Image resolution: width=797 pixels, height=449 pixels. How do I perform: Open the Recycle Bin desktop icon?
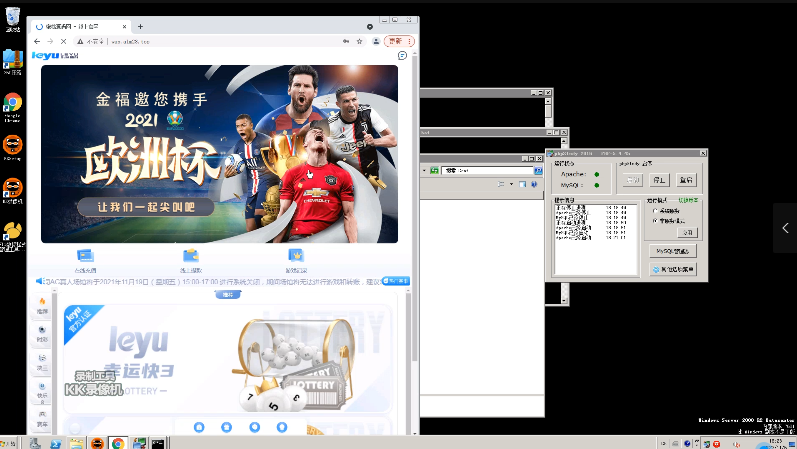(12, 19)
